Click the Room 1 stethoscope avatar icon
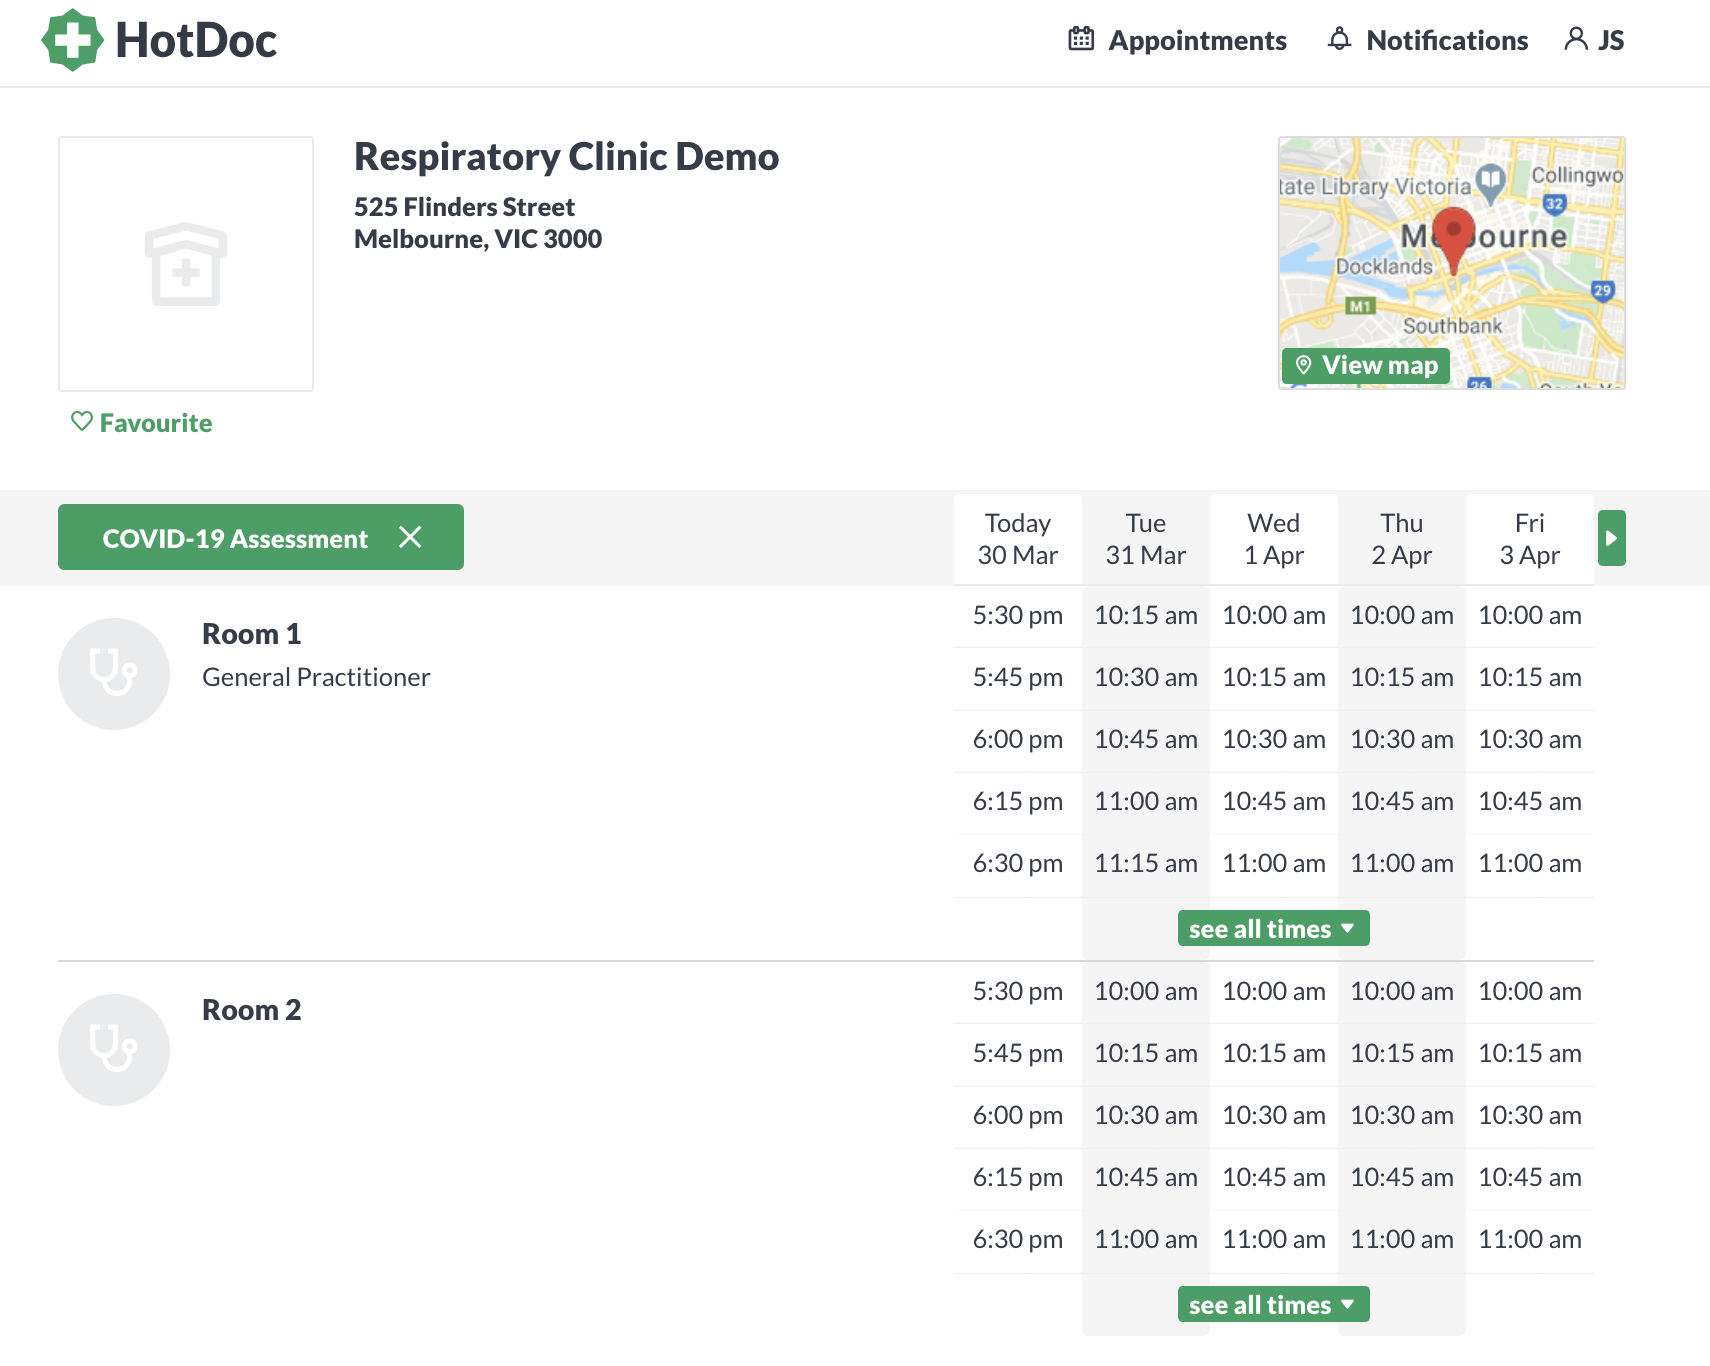Viewport: 1710px width, 1366px height. [x=114, y=673]
